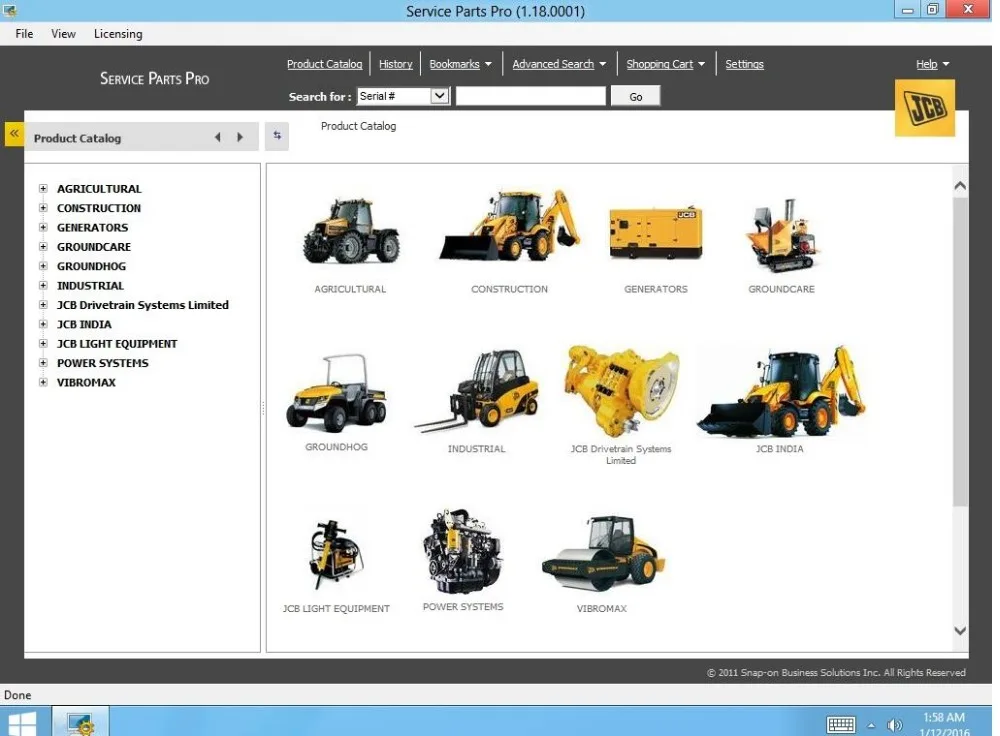Click the volume speaker tray icon

(895, 725)
